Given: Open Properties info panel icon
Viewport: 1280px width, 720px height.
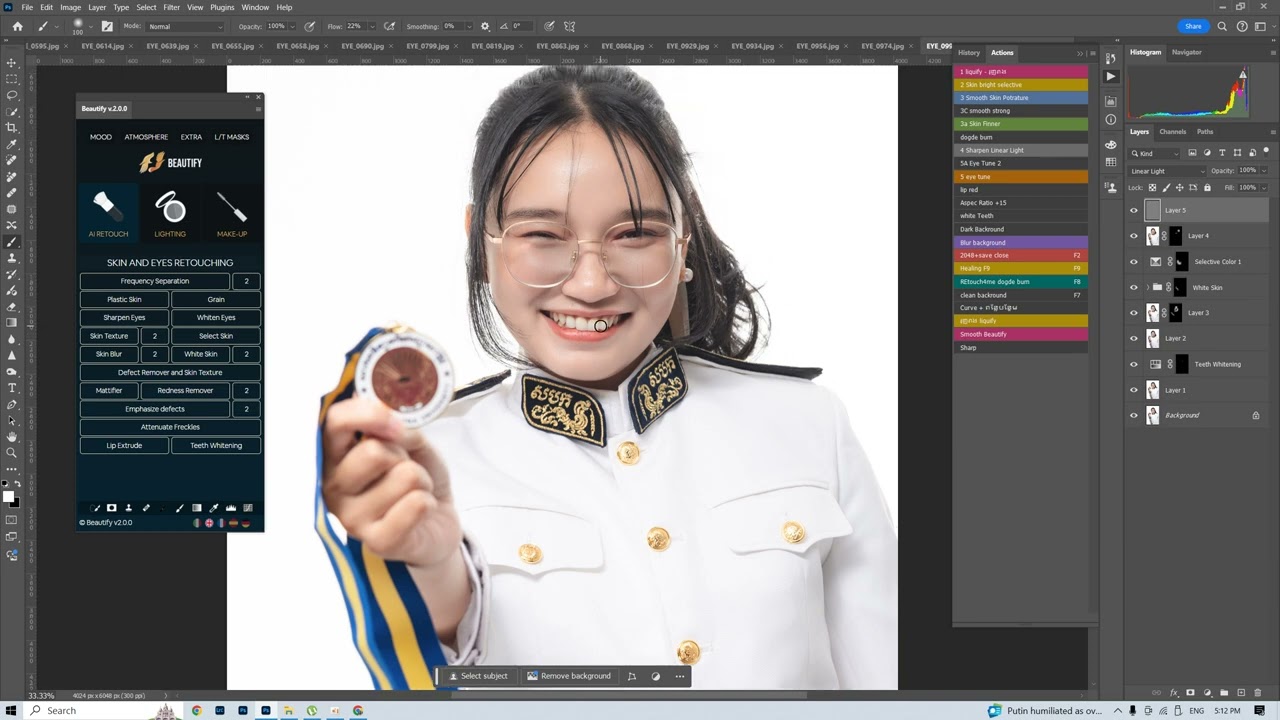Looking at the screenshot, I should tap(1111, 120).
